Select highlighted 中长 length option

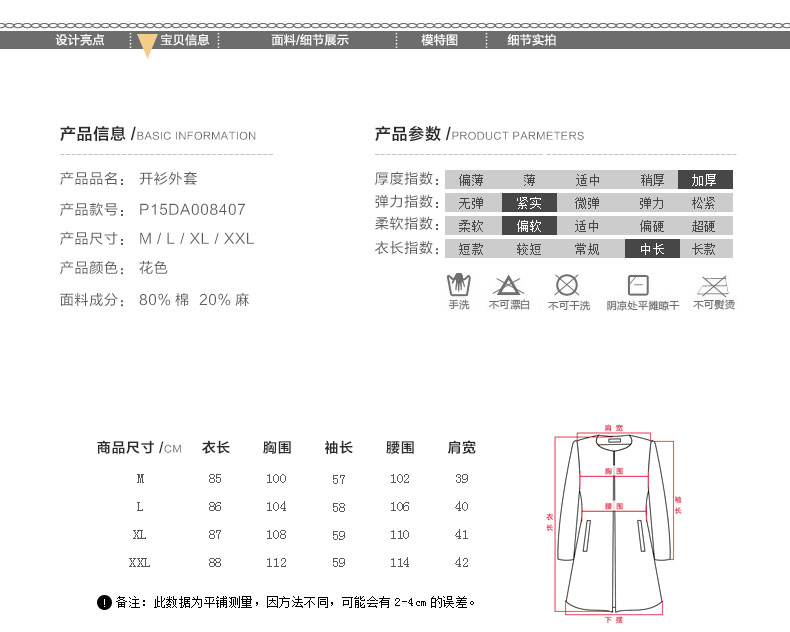pyautogui.click(x=652, y=249)
